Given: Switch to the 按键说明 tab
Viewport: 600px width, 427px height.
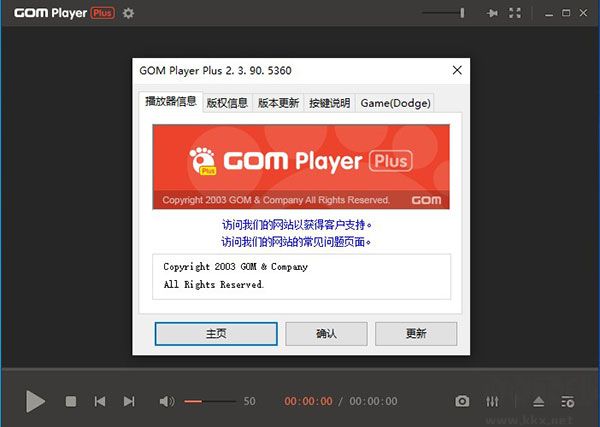Looking at the screenshot, I should [329, 103].
